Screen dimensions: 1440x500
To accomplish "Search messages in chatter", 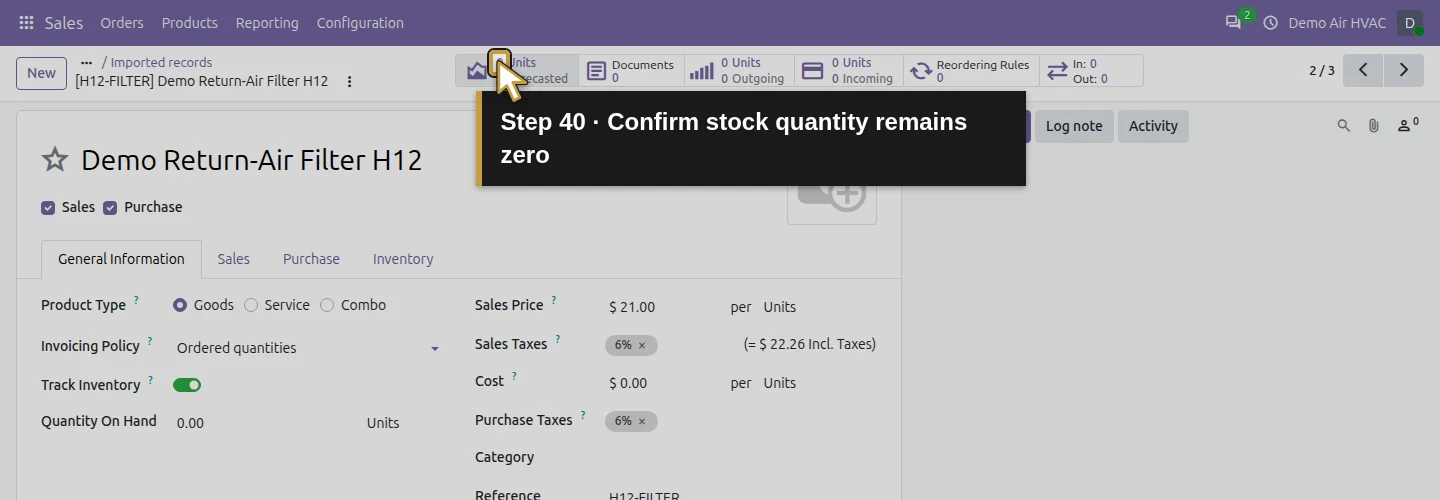I will (x=1344, y=126).
